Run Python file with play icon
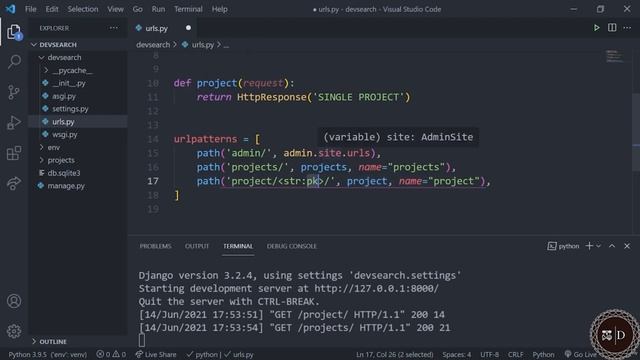640x360 pixels. [x=596, y=28]
